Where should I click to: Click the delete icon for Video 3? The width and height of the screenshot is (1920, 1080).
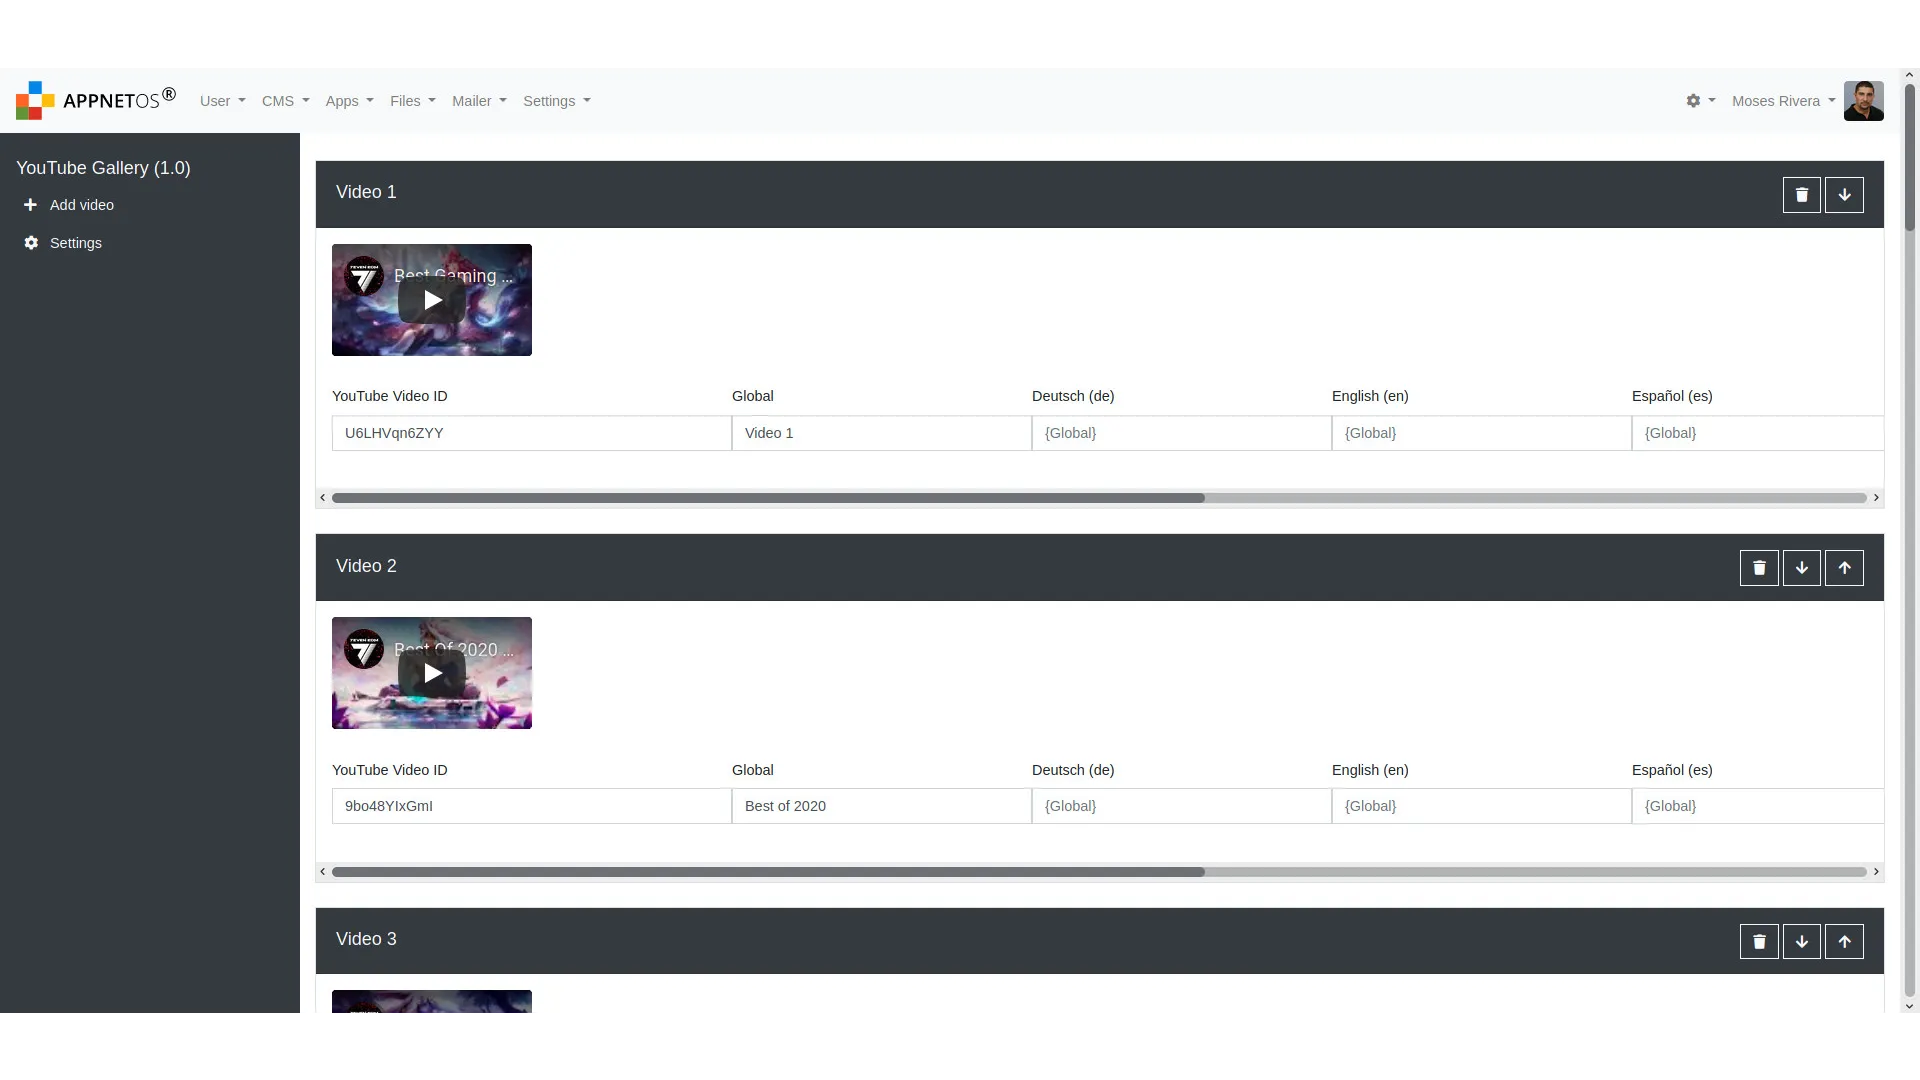click(1759, 940)
